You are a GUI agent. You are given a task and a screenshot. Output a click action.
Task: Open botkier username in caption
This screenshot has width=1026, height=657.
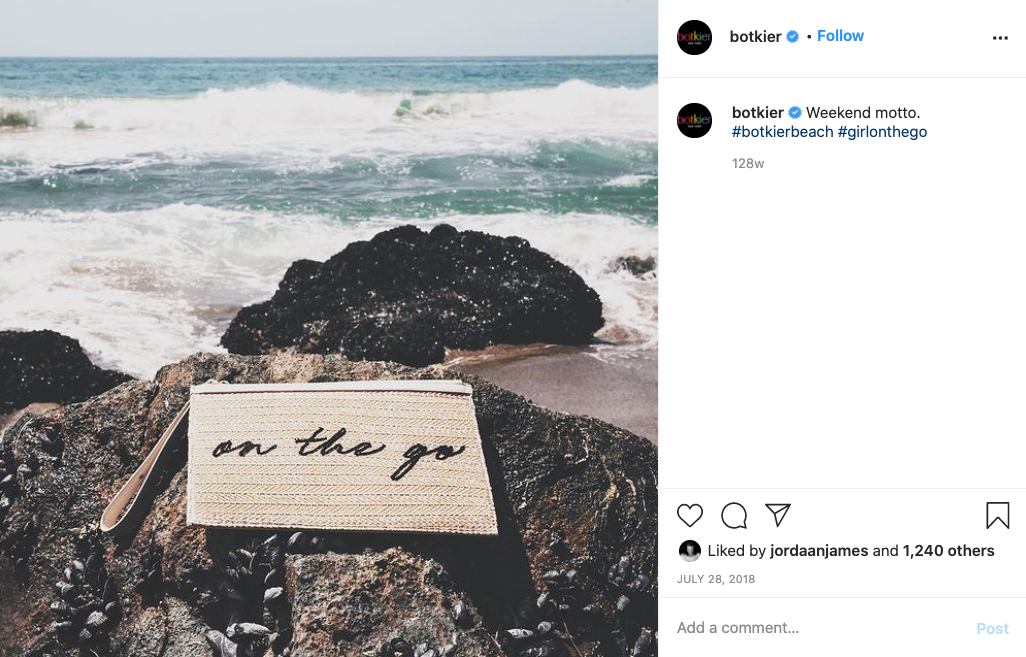point(758,113)
